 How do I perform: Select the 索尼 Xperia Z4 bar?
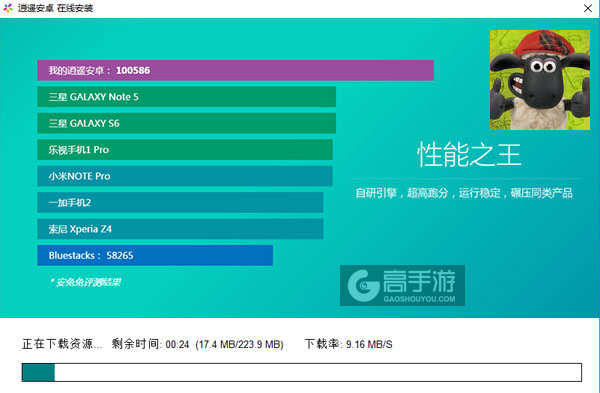pyautogui.click(x=180, y=229)
